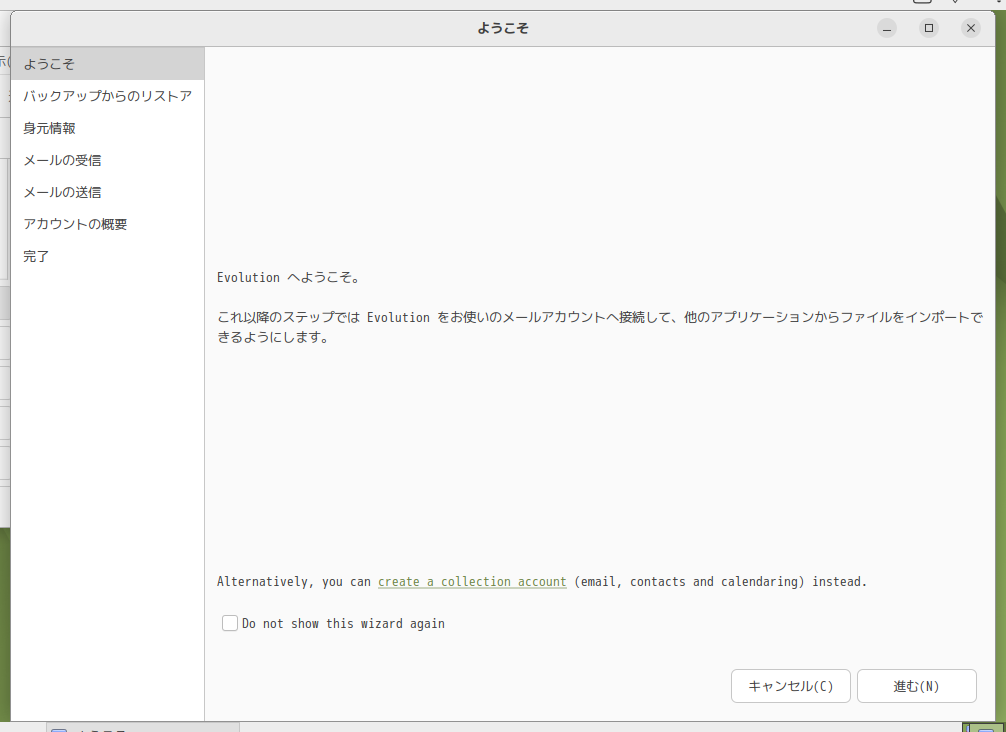Click the キャンセル(C) button

click(790, 686)
